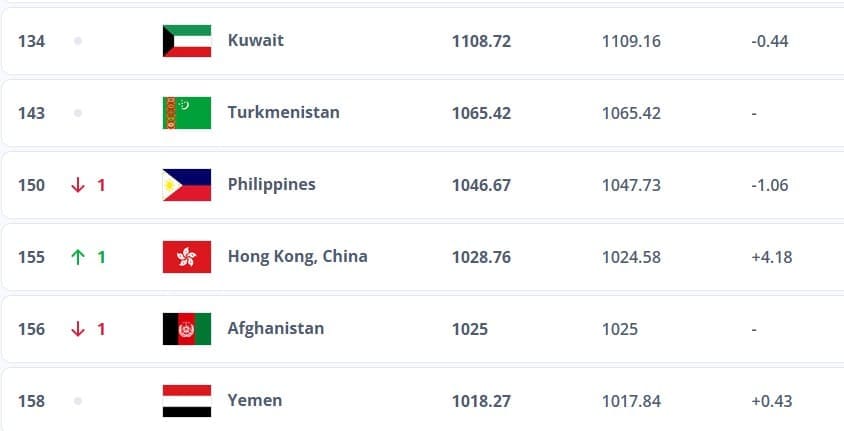The height and width of the screenshot is (431, 844).
Task: Click the Philippines flag icon
Action: coord(187,185)
